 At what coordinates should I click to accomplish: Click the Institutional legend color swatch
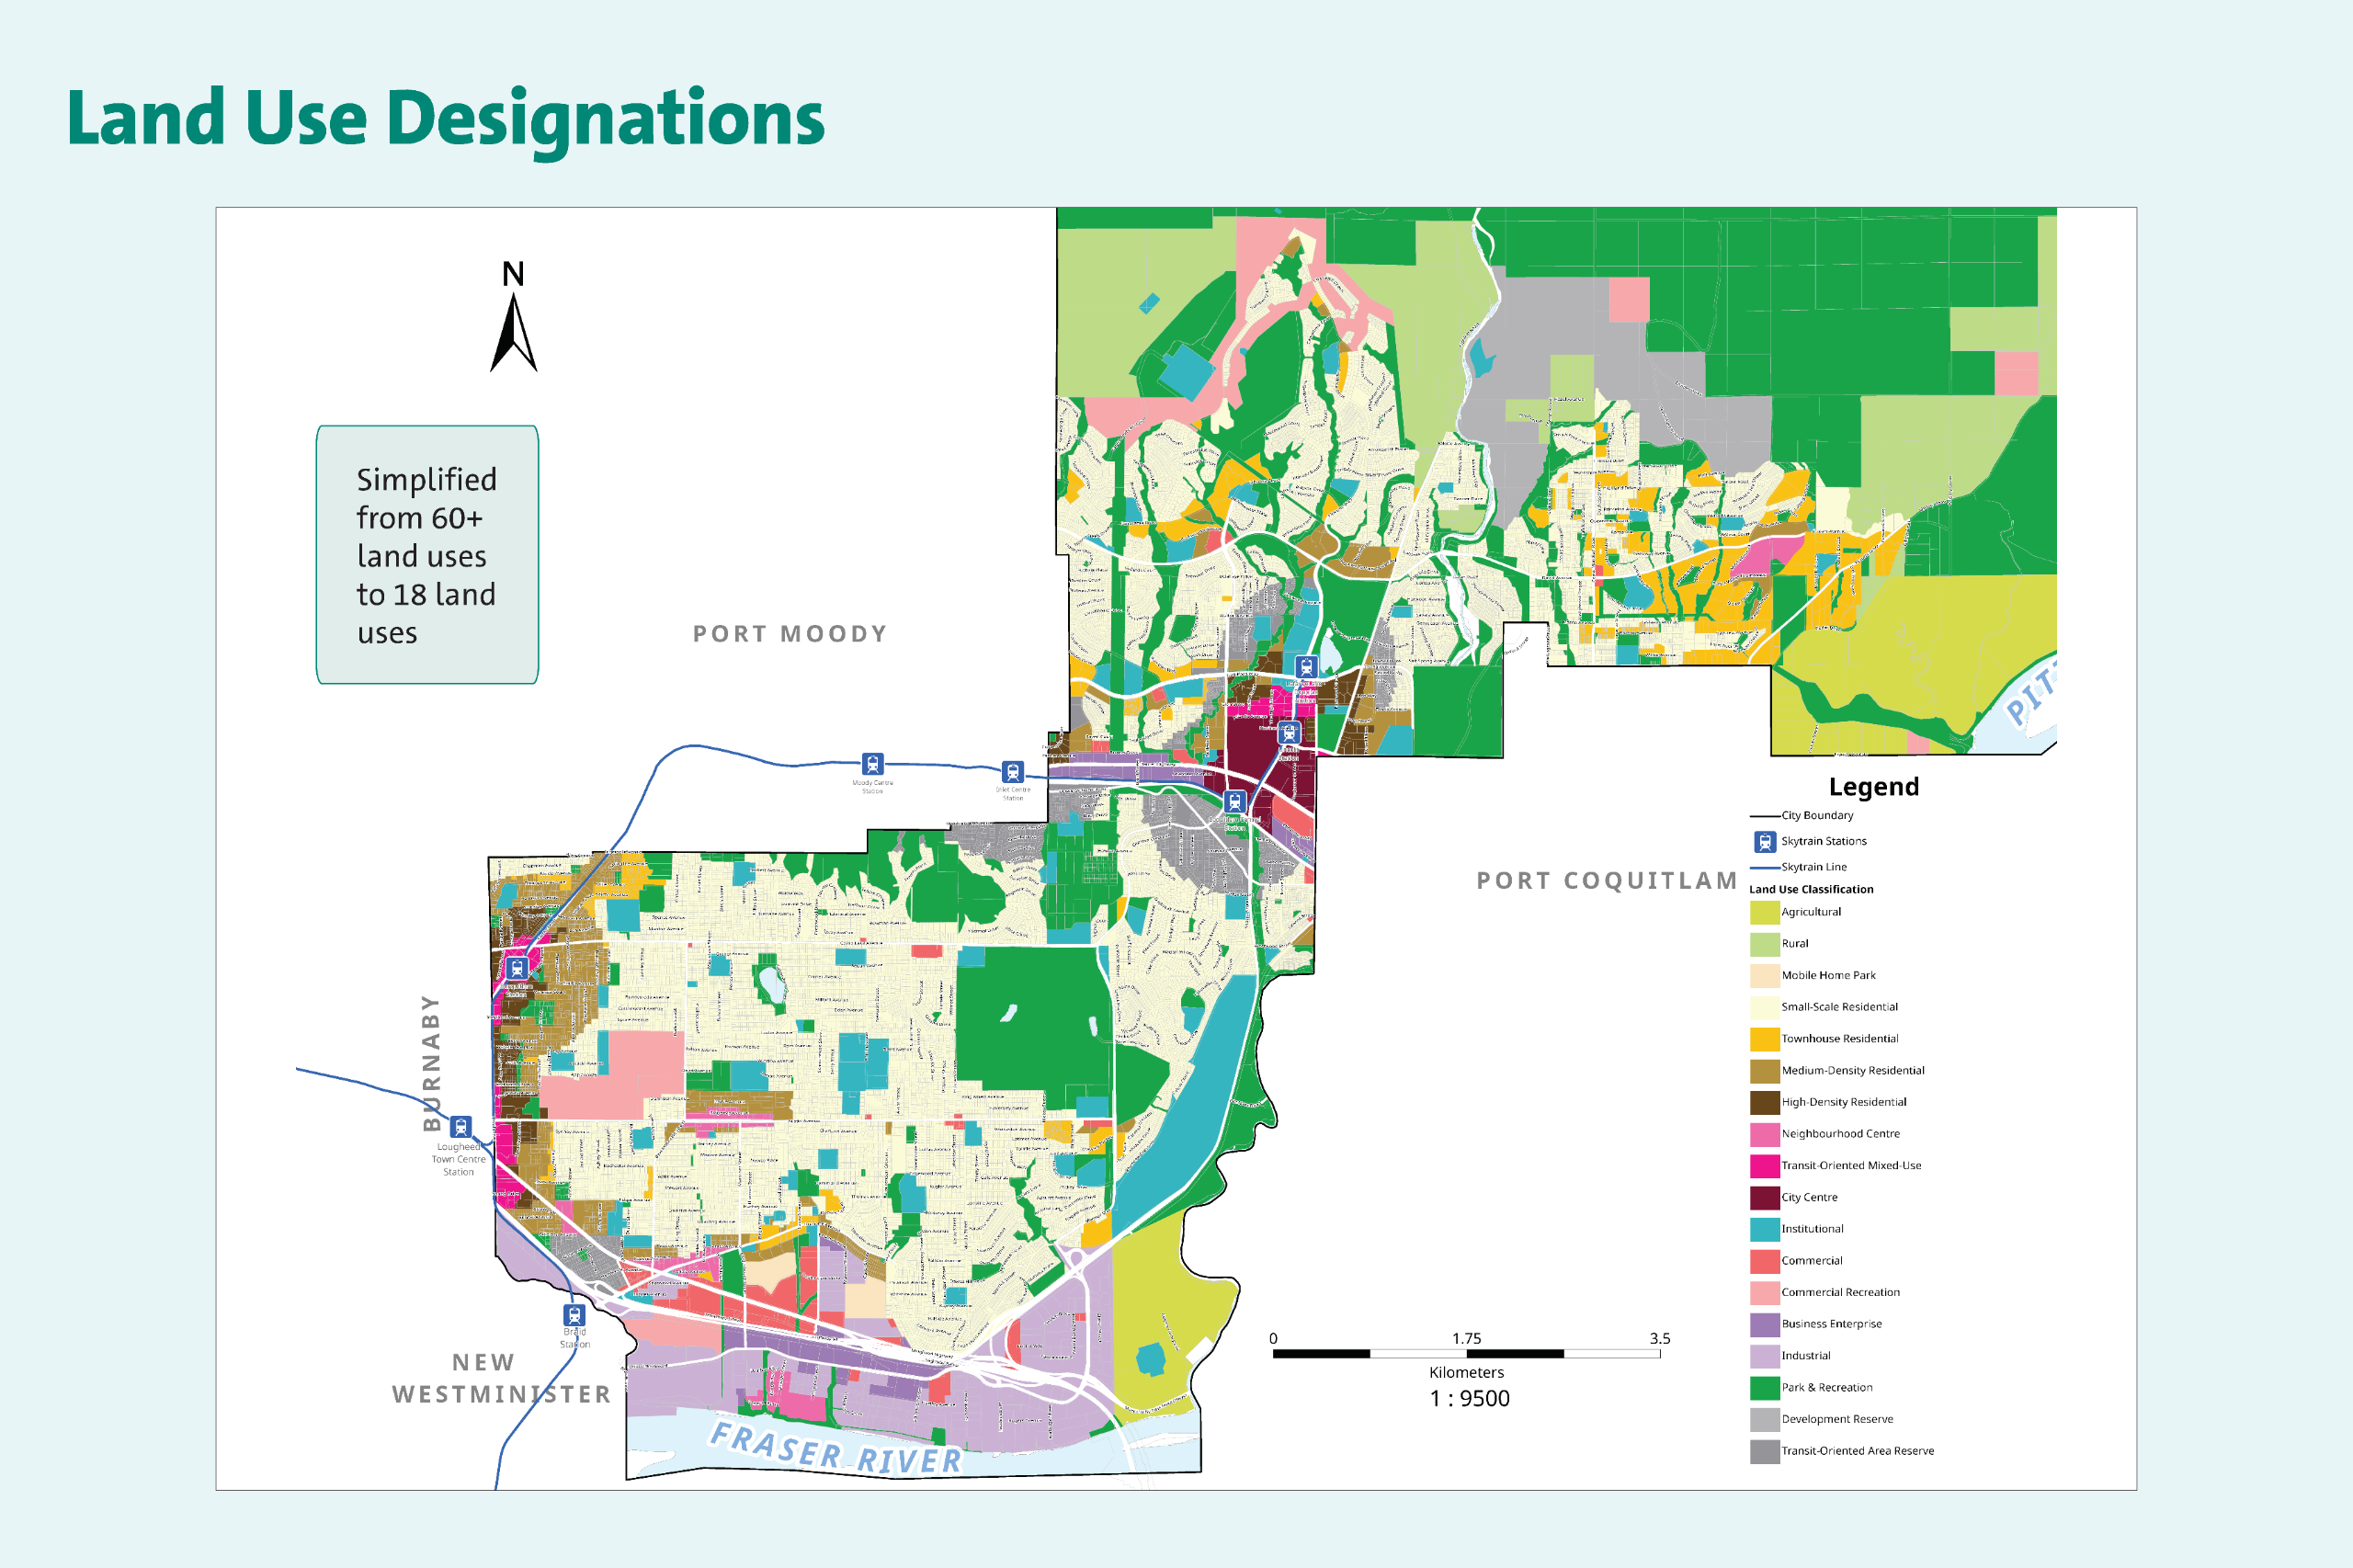tap(1764, 1229)
